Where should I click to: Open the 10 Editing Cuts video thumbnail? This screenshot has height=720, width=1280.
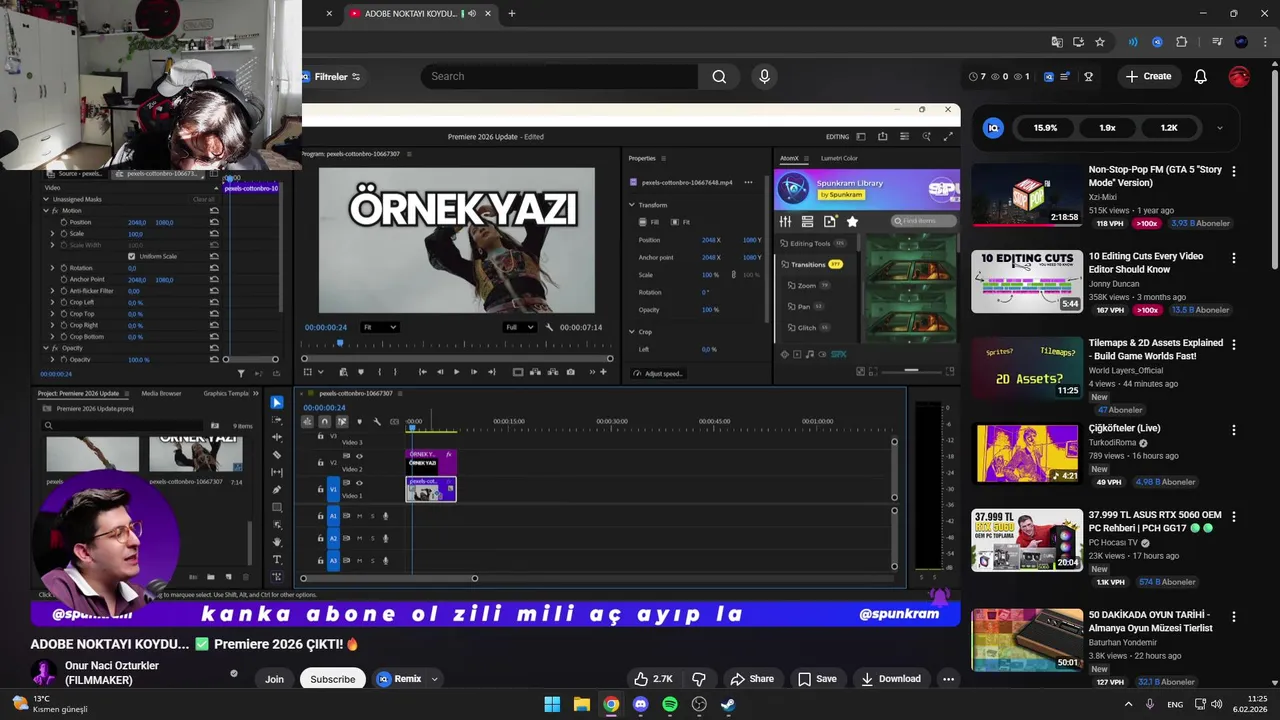[1027, 281]
